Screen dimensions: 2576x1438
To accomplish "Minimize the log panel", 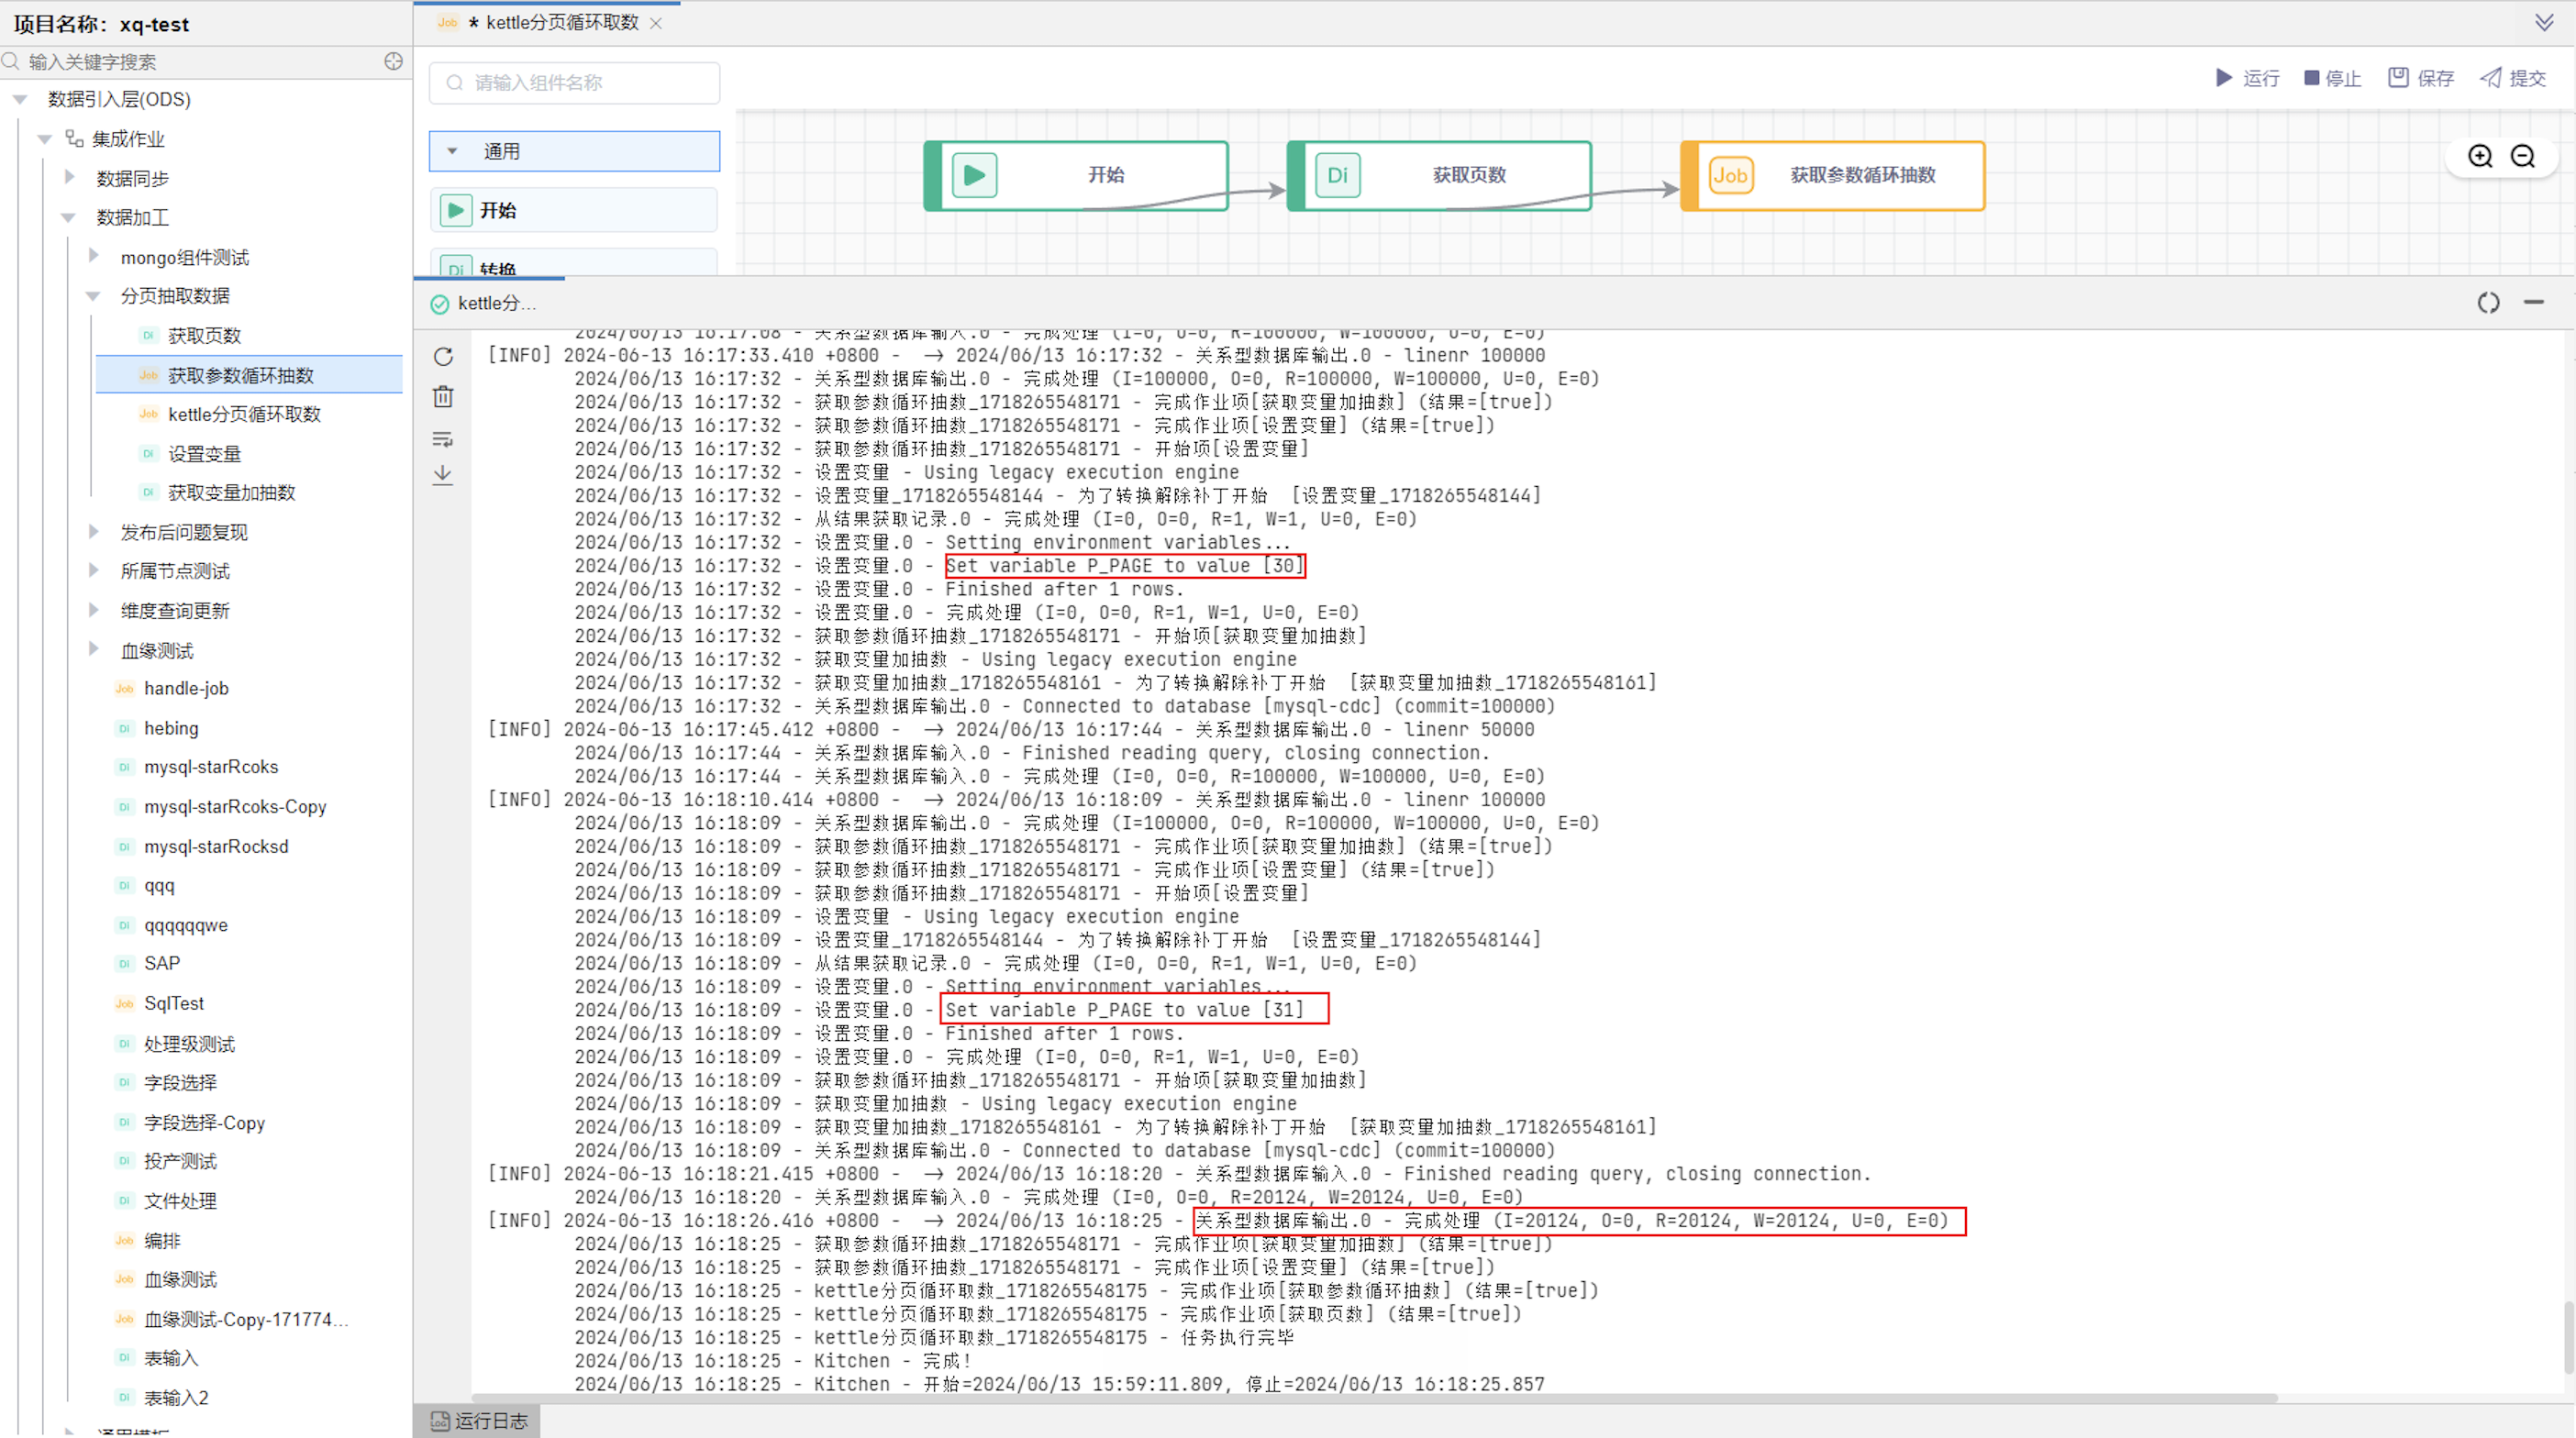I will 2533,302.
